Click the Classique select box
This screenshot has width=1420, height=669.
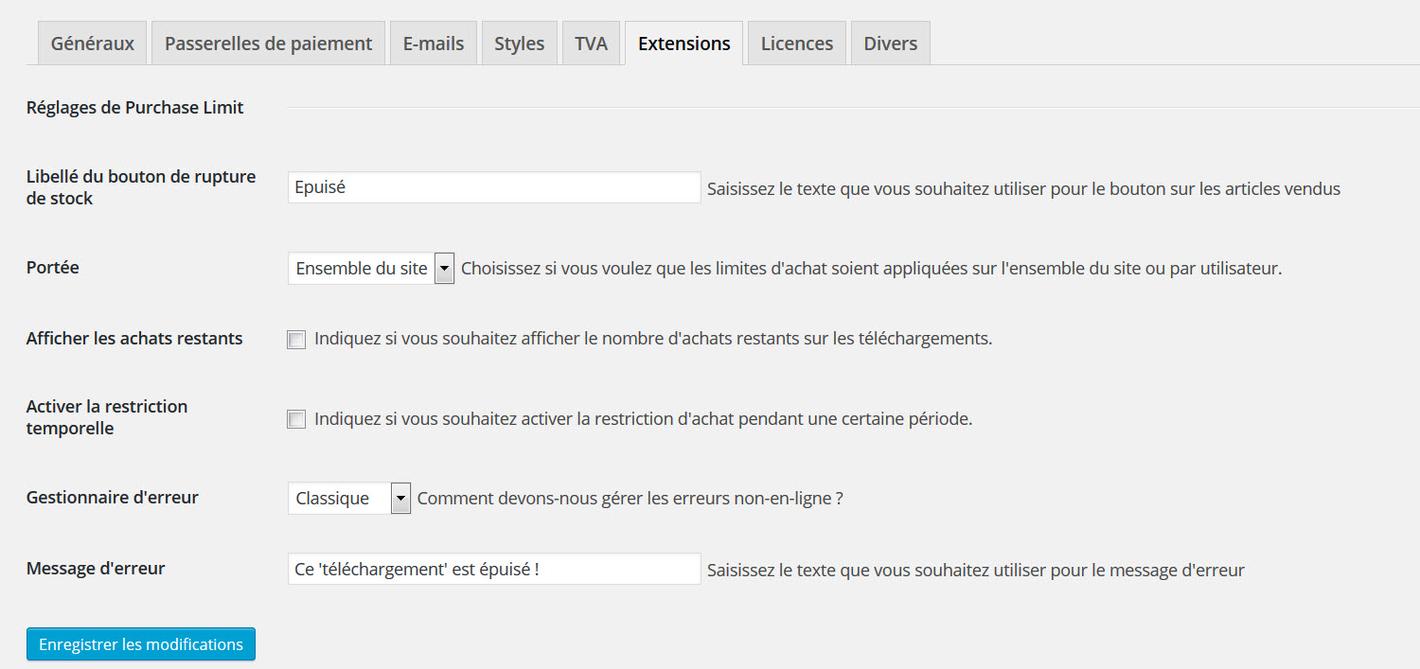tap(338, 498)
